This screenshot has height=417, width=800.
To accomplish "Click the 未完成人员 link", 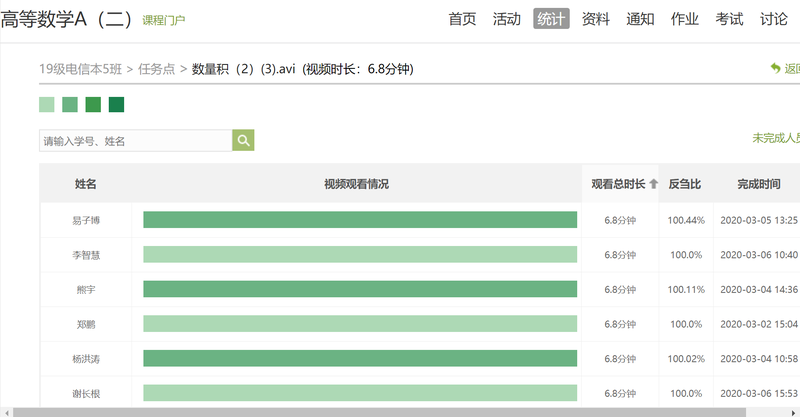I will click(776, 138).
